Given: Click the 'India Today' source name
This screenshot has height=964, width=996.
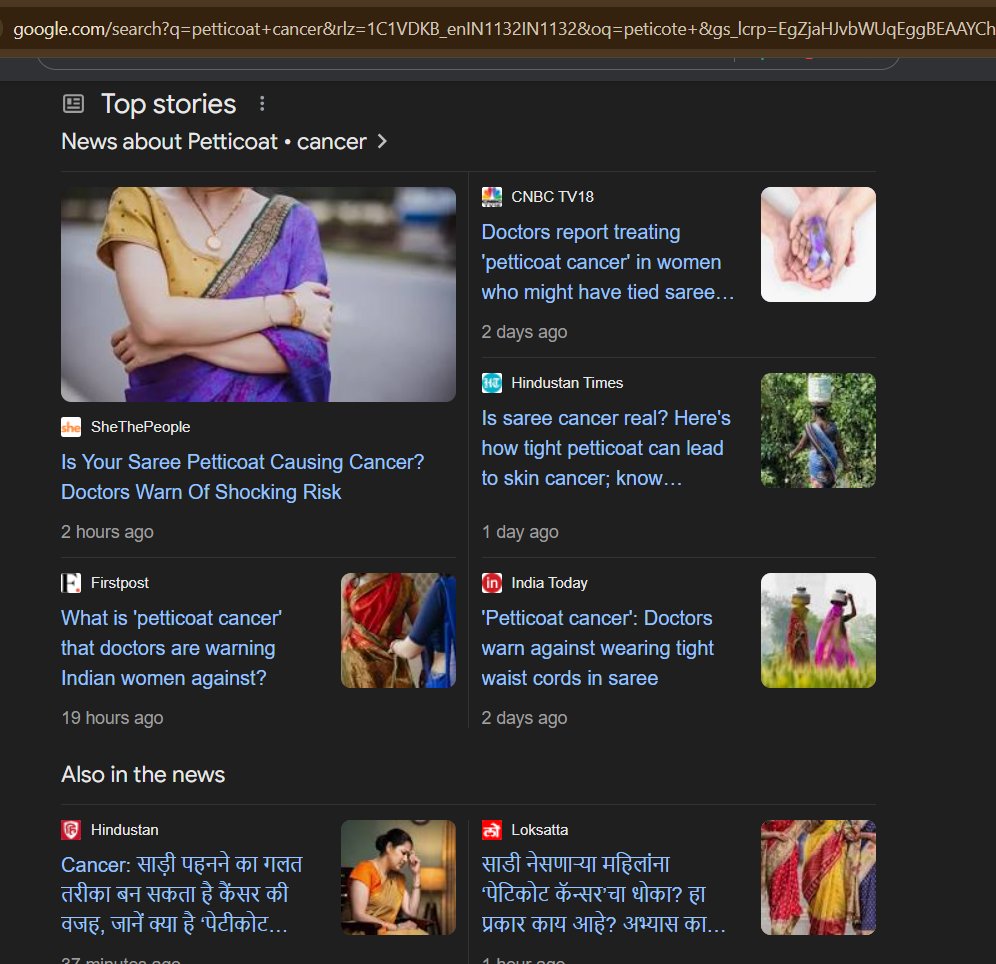Looking at the screenshot, I should click(549, 583).
